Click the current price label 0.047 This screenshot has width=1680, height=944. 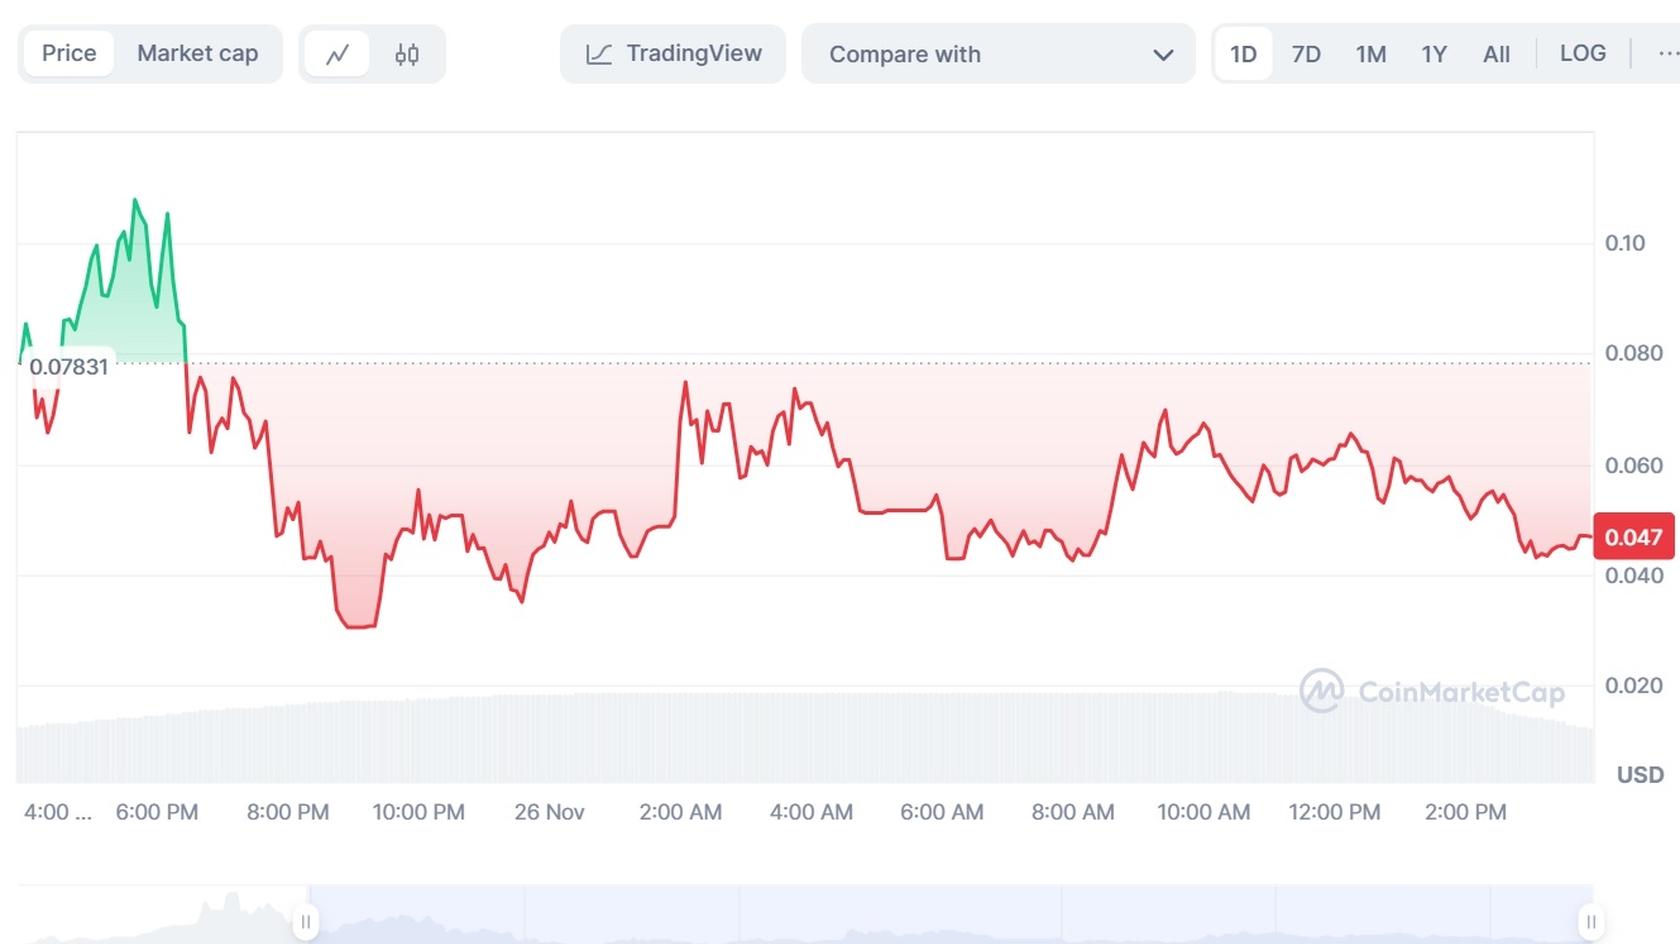[1633, 537]
